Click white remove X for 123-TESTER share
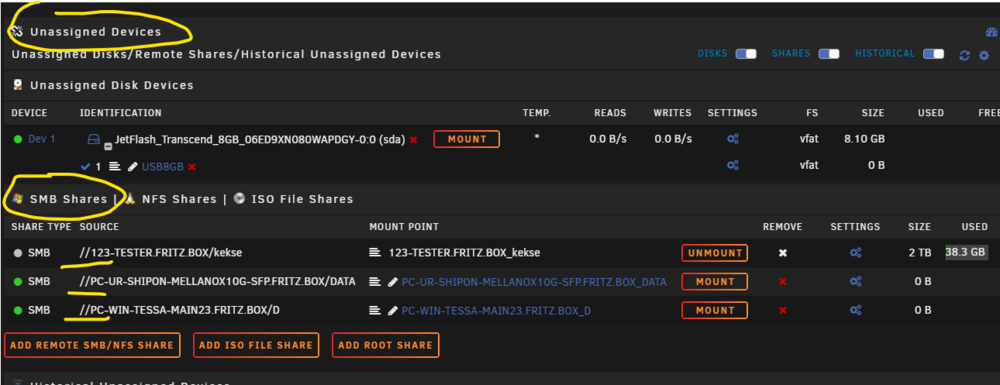Image resolution: width=1000 pixels, height=385 pixels. pos(783,253)
